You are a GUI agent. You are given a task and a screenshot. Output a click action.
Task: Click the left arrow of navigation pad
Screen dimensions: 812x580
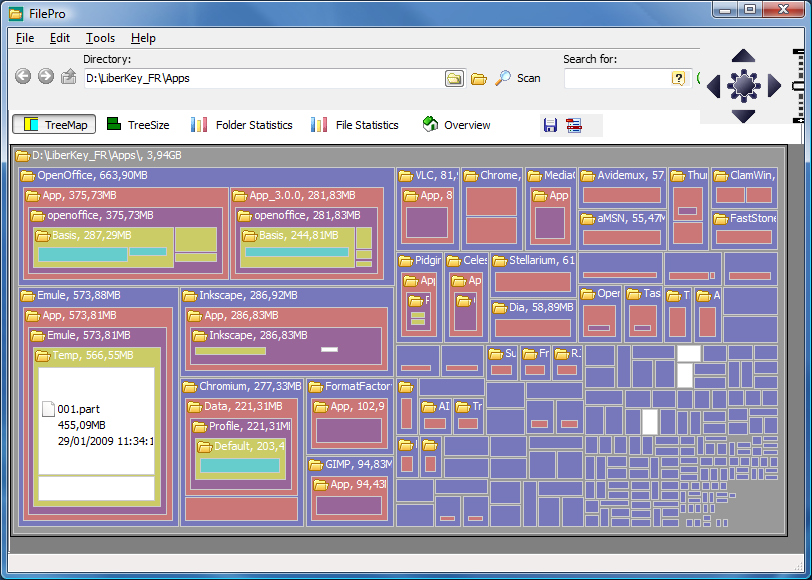pos(714,86)
